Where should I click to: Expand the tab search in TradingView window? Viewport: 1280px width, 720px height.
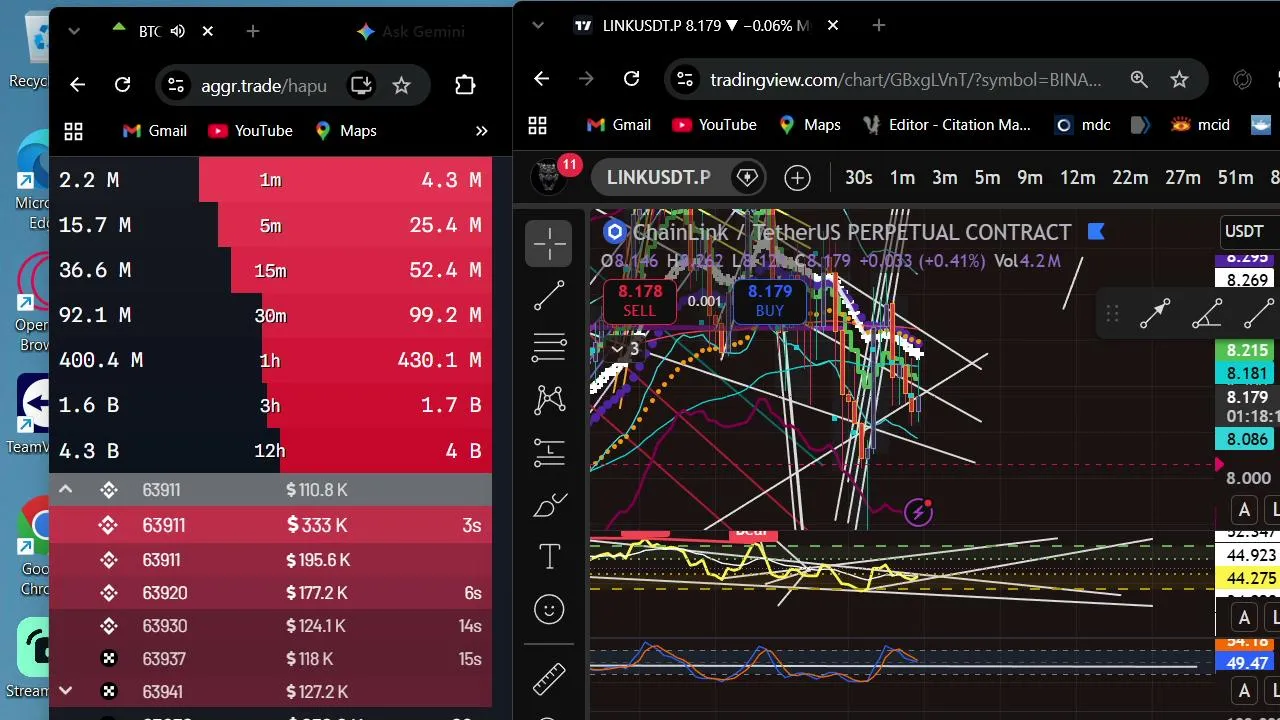pyautogui.click(x=537, y=25)
